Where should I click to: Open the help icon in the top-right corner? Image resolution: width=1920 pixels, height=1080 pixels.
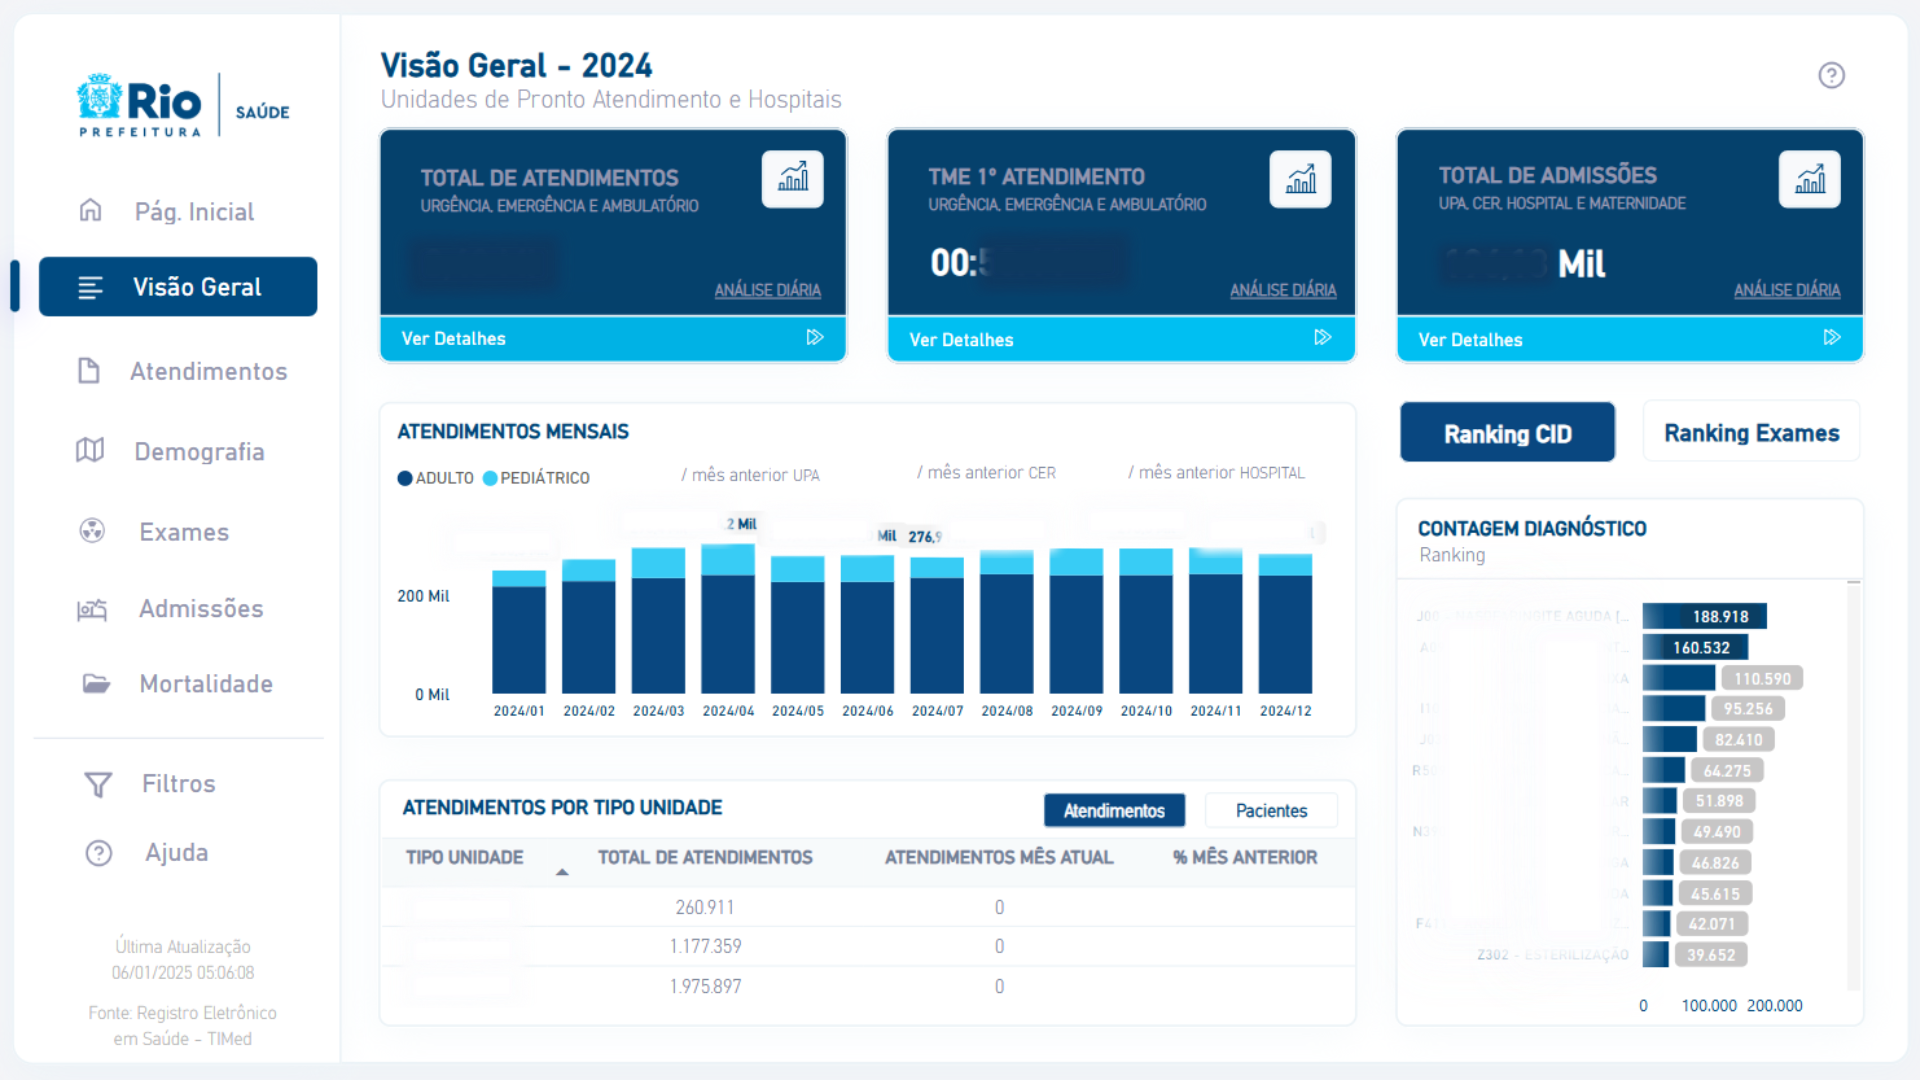(1832, 75)
